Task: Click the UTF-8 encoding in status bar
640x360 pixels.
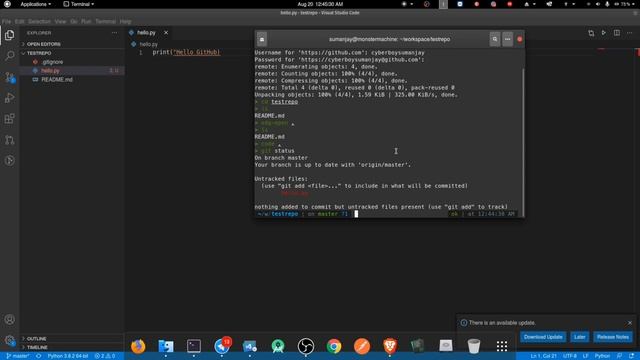Action: (x=570, y=356)
